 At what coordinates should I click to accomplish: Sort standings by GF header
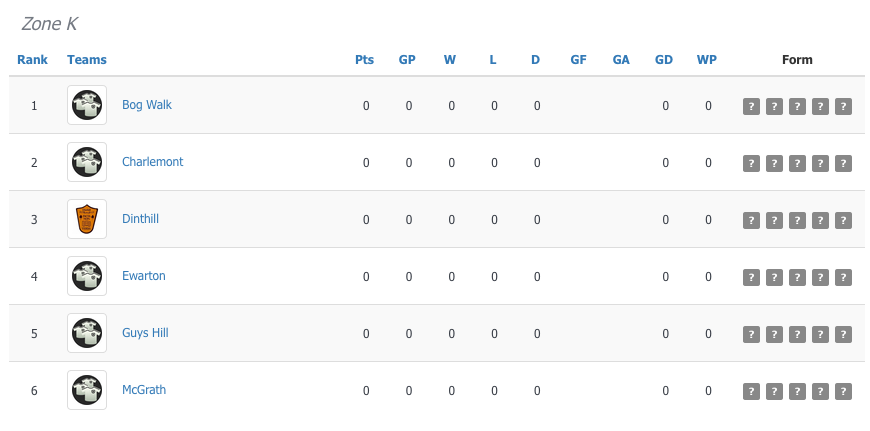click(x=578, y=60)
